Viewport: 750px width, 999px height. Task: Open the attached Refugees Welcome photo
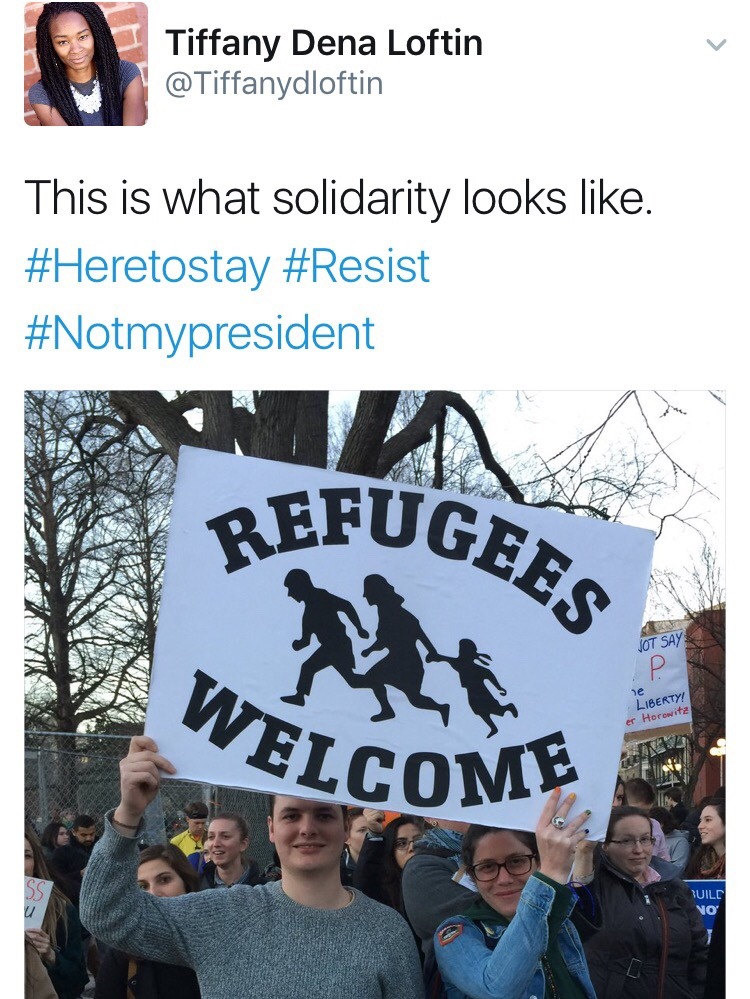click(375, 694)
